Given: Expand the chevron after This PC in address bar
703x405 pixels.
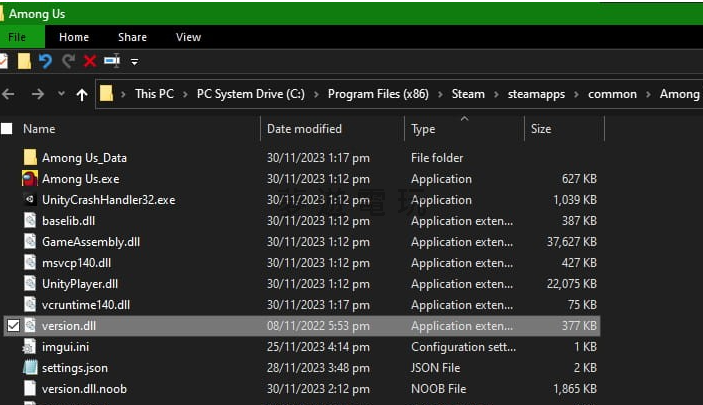Looking at the screenshot, I should tap(185, 94).
